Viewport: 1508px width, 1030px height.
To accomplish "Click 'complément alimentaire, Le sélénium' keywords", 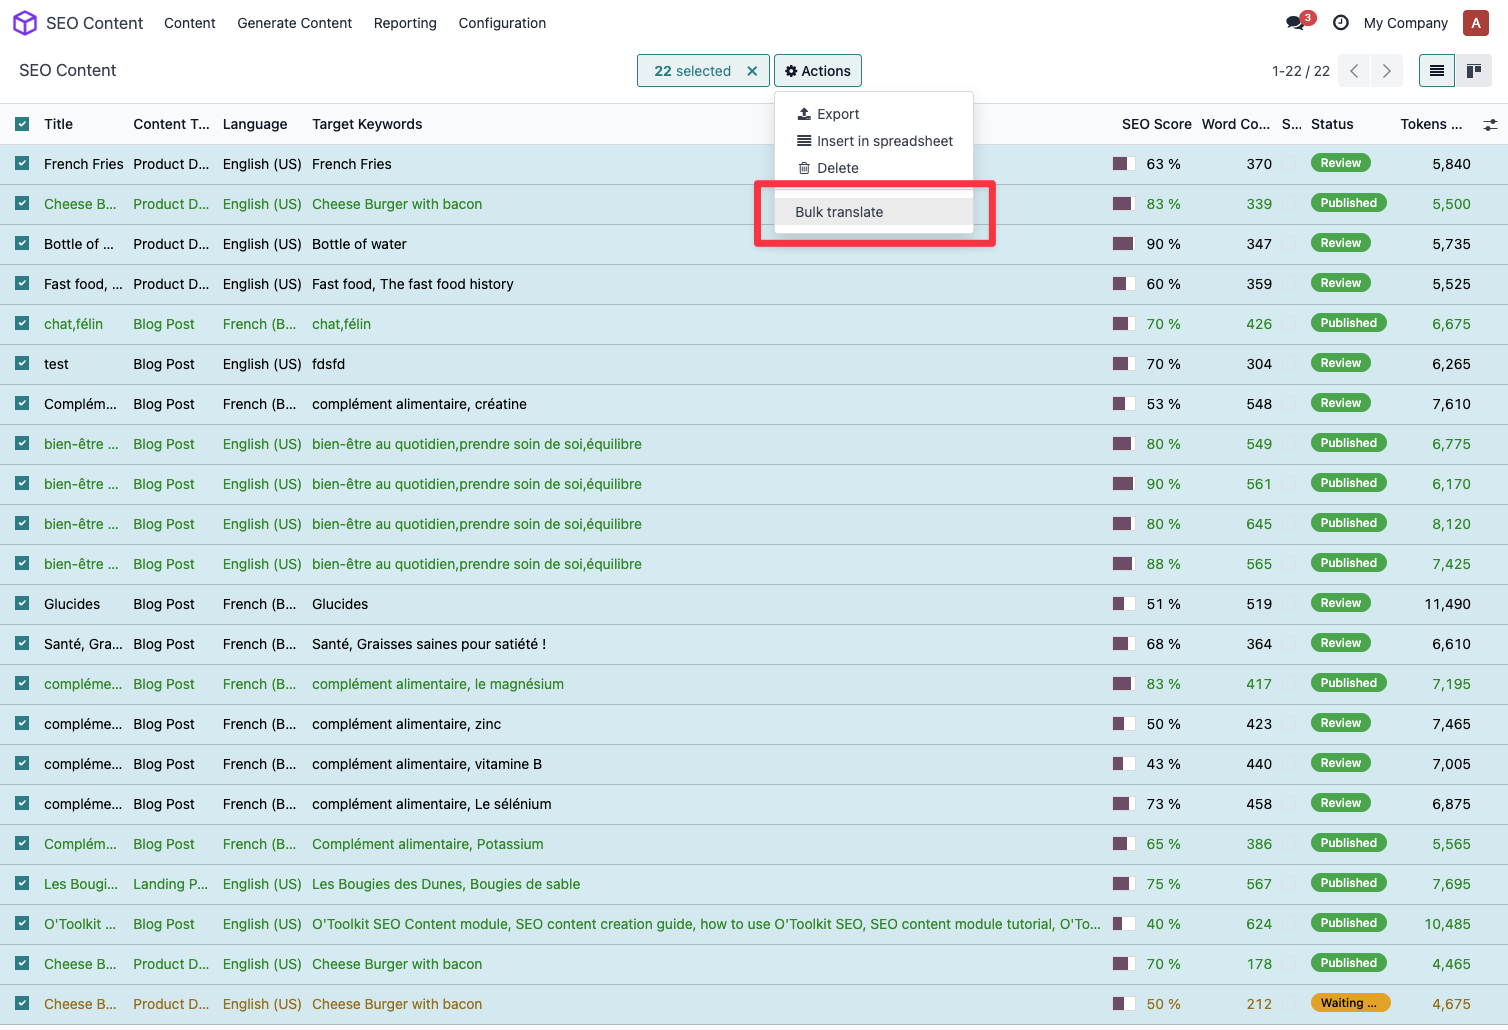I will tap(432, 804).
